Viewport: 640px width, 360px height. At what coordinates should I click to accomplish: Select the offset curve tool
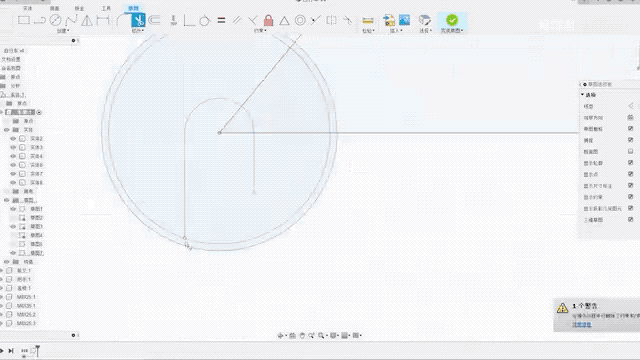[x=154, y=20]
